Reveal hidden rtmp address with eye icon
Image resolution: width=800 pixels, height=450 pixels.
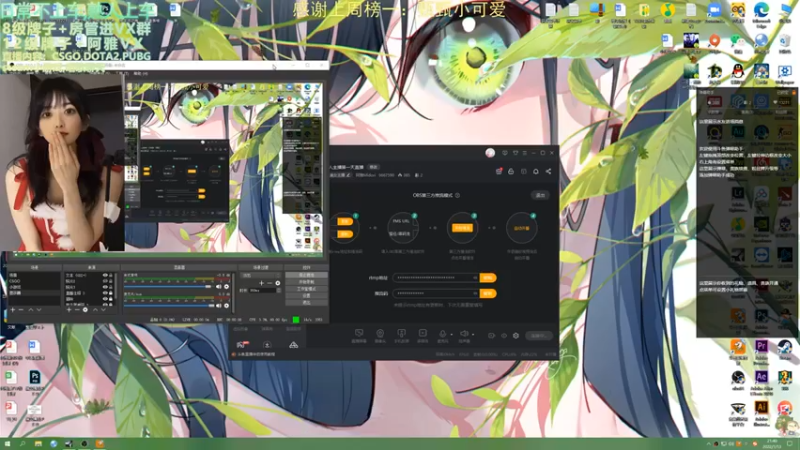[x=474, y=278]
